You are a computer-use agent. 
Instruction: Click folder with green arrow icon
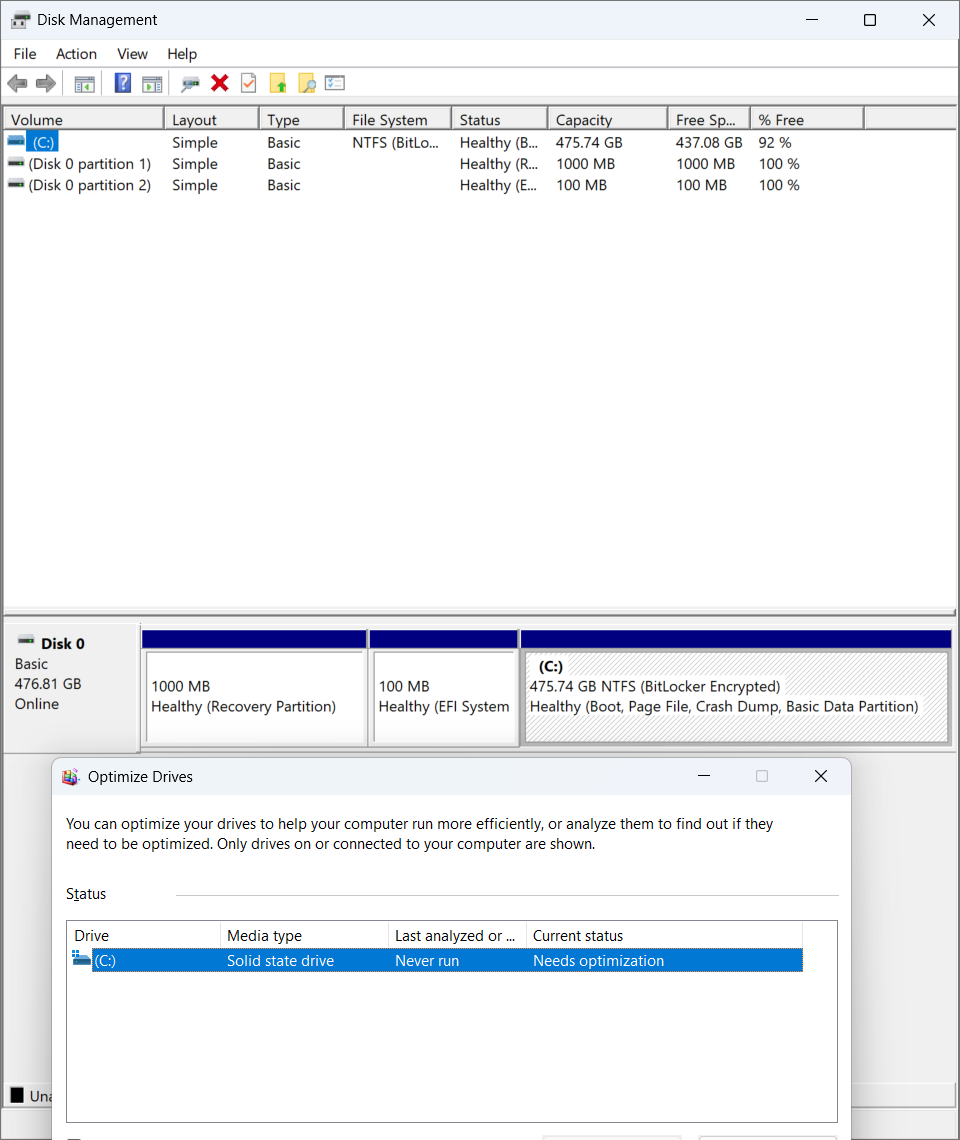click(278, 84)
